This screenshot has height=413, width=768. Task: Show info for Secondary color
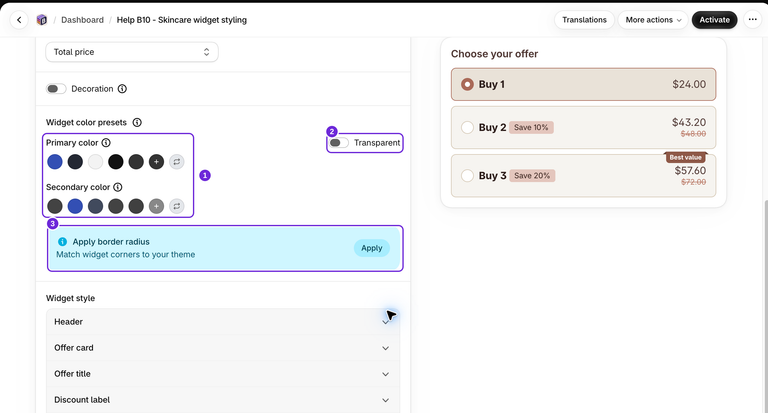coord(118,187)
